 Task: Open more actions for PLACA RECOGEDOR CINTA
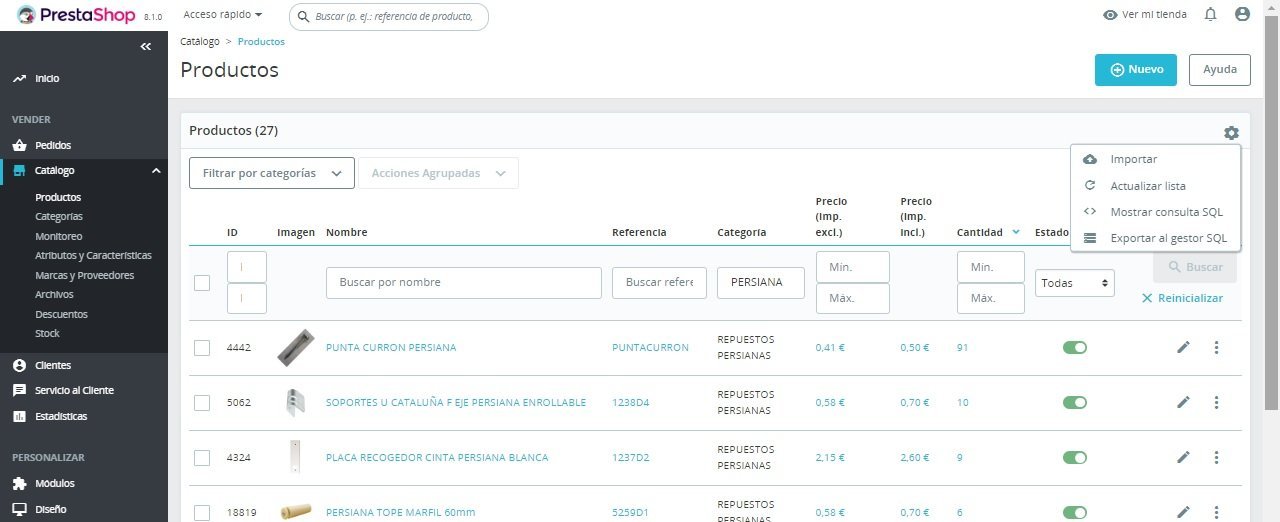coord(1217,457)
